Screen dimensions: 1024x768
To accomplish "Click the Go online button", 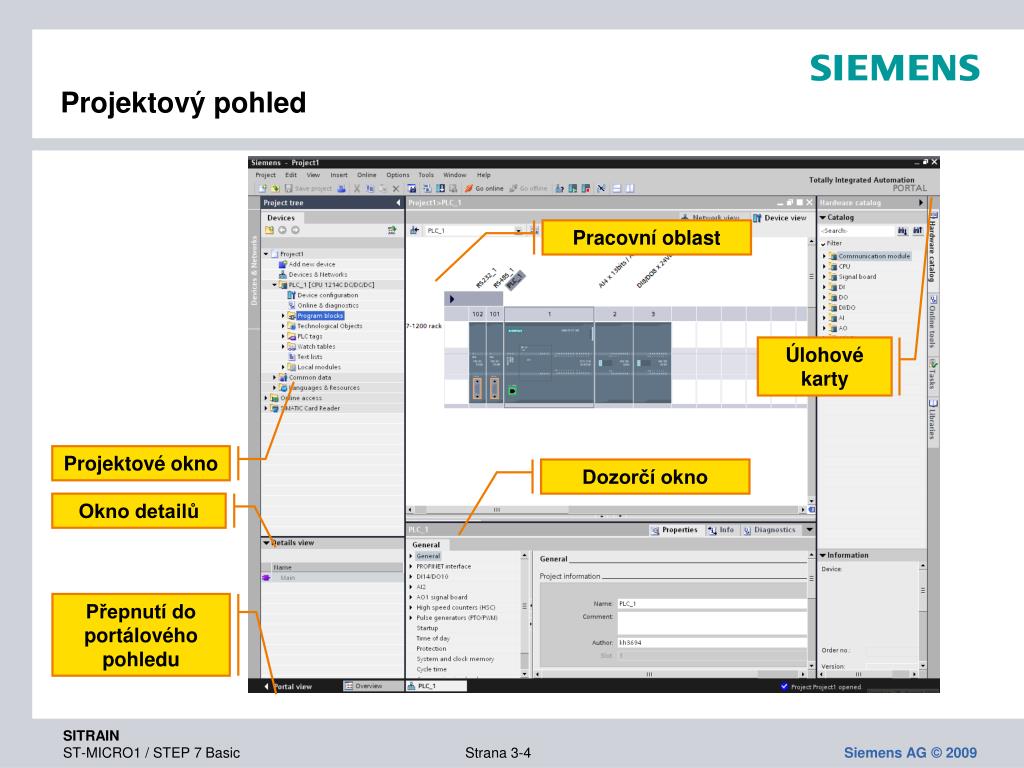I will (x=484, y=188).
